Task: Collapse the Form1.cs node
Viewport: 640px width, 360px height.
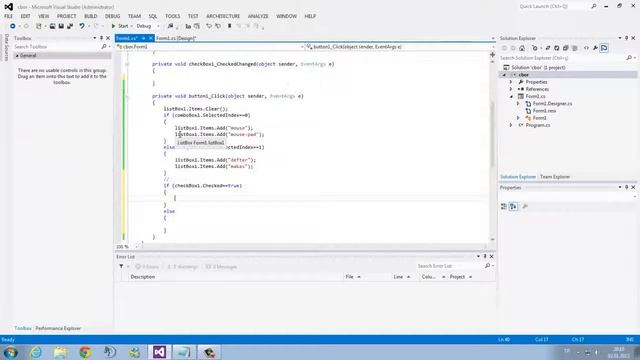Action: click(511, 96)
